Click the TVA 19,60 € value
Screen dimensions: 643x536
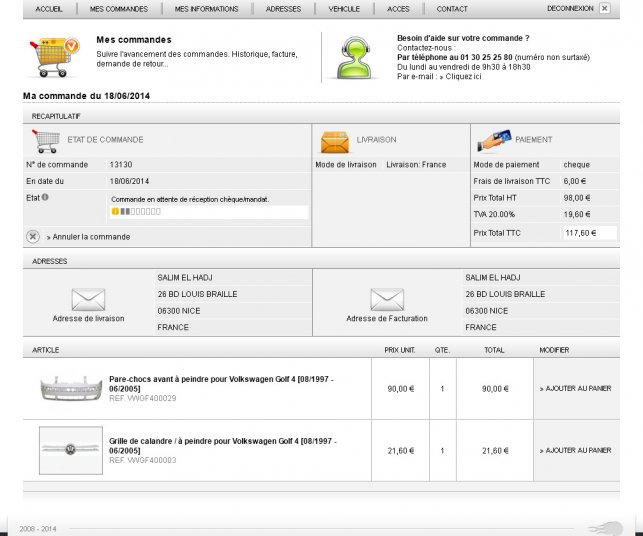(x=577, y=214)
